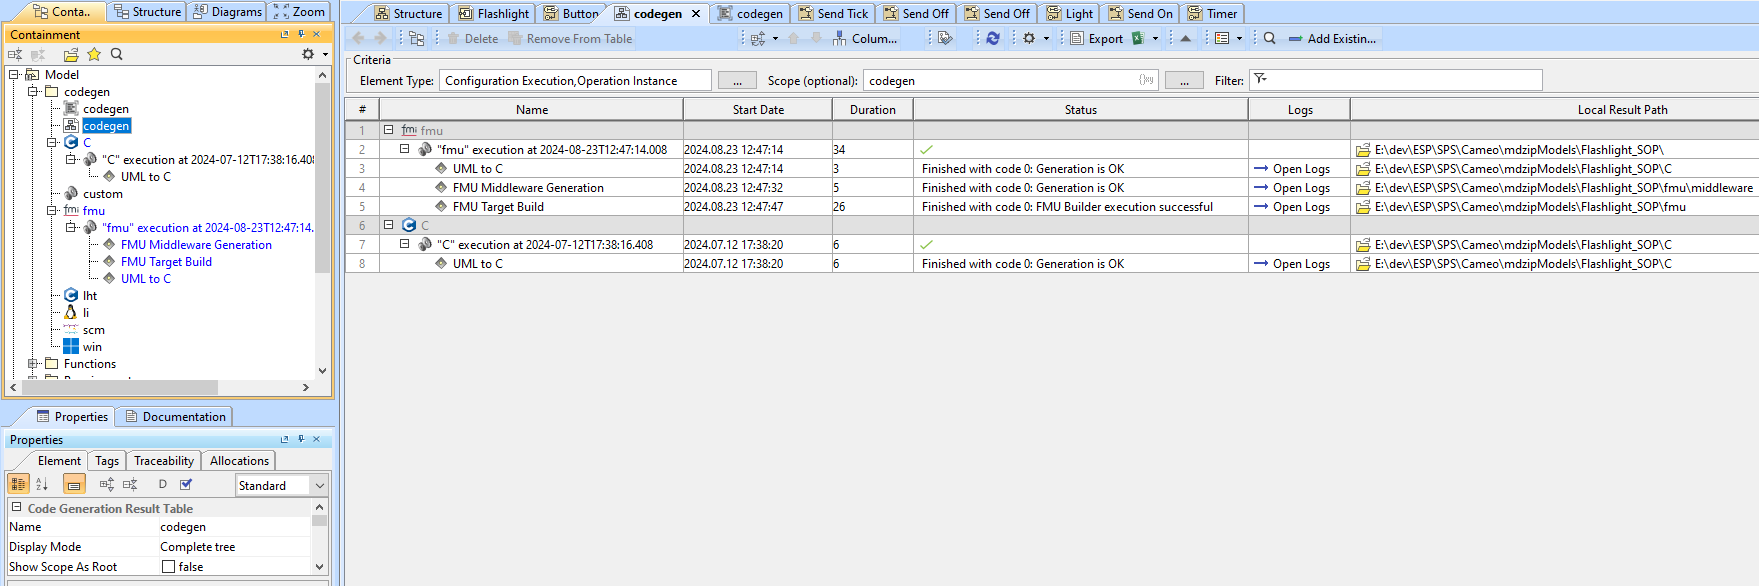The width and height of the screenshot is (1759, 586).
Task: Expand the Functions folder in tree
Action: (x=33, y=363)
